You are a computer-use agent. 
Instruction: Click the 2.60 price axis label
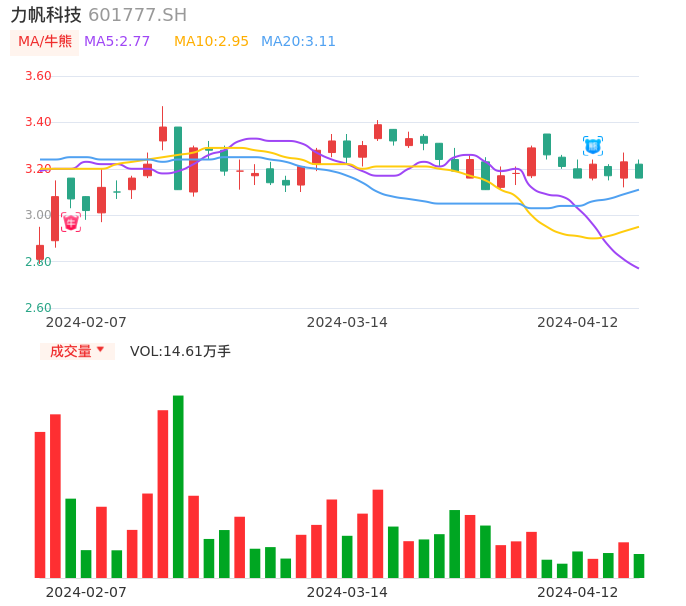pyautogui.click(x=38, y=308)
